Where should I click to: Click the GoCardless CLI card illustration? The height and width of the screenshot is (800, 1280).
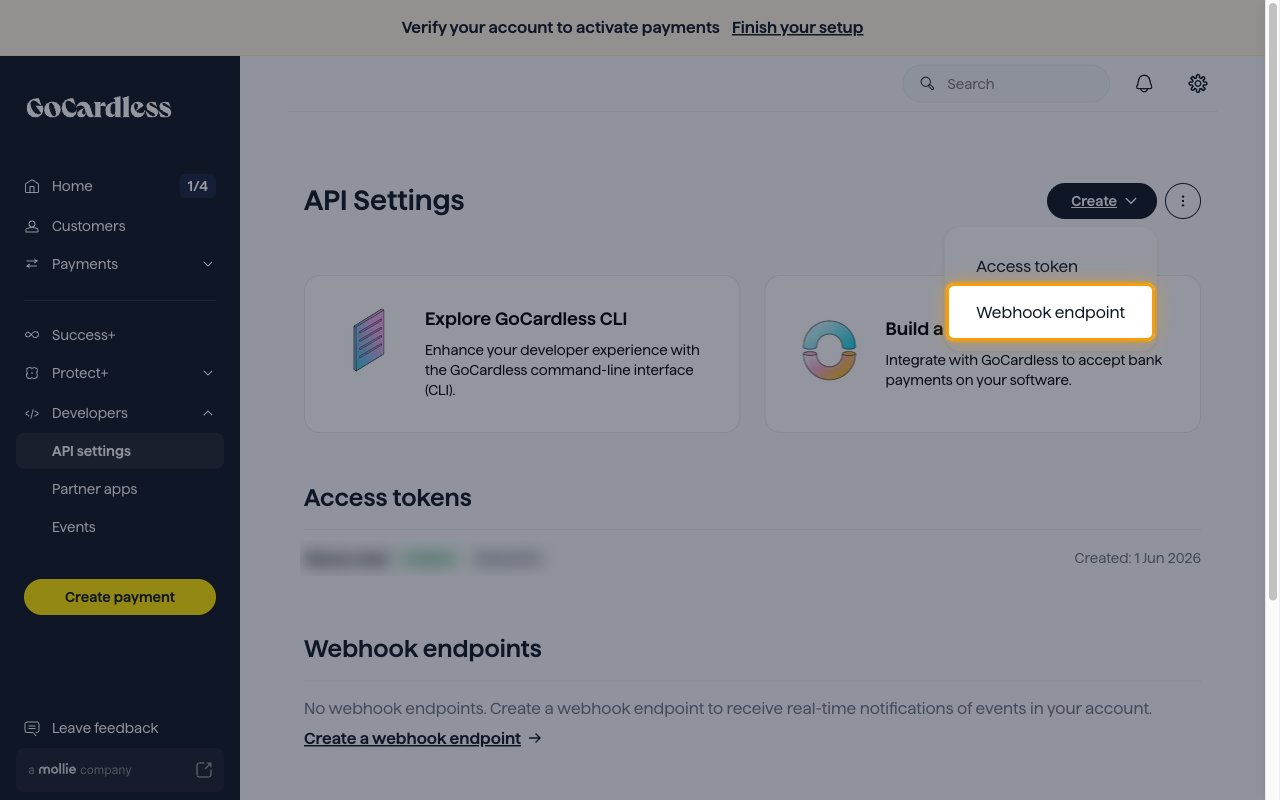tap(369, 340)
